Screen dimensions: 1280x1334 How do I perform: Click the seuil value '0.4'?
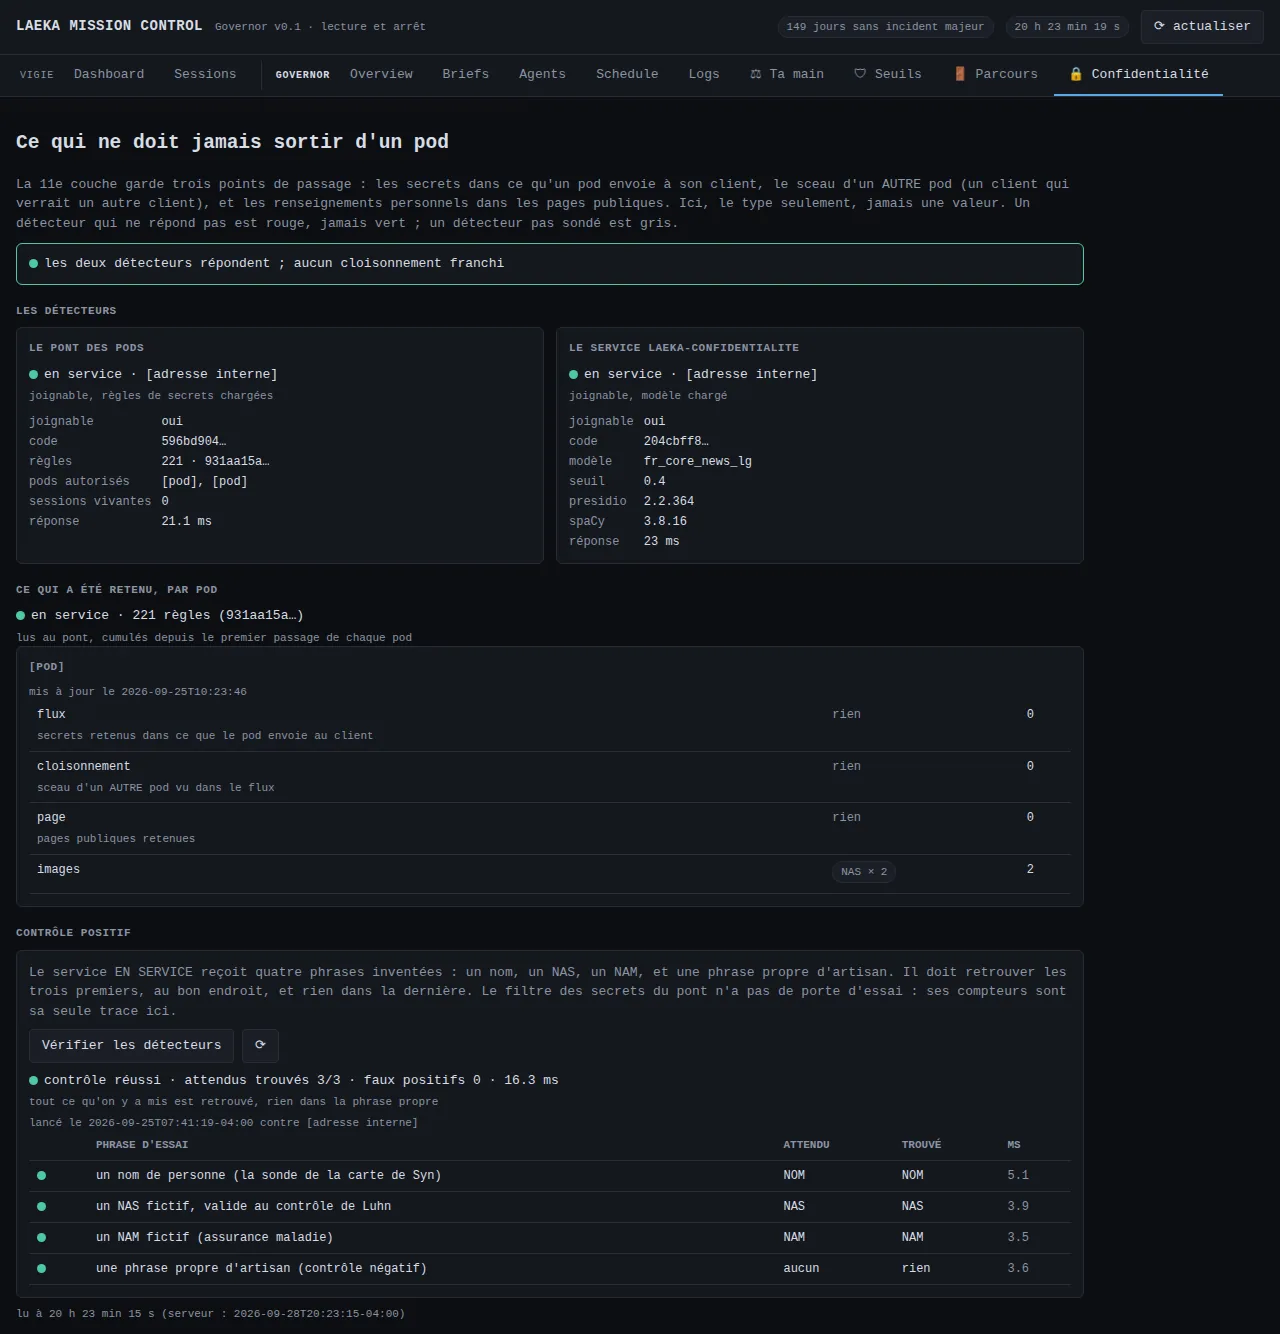coord(655,481)
